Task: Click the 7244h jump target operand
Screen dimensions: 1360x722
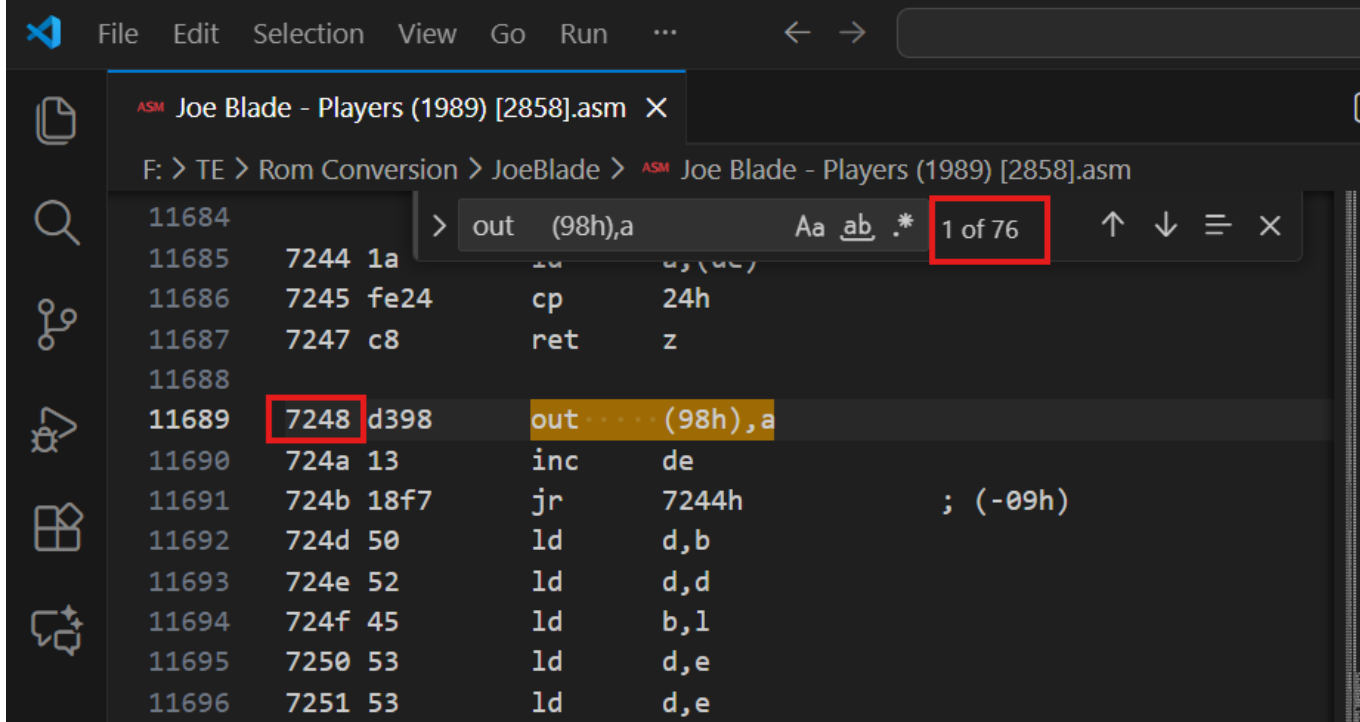Action: [702, 500]
